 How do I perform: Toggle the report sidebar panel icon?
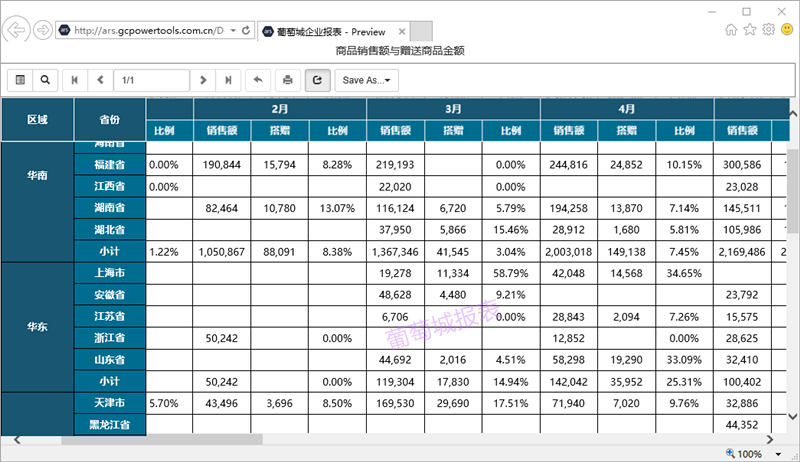[x=21, y=79]
